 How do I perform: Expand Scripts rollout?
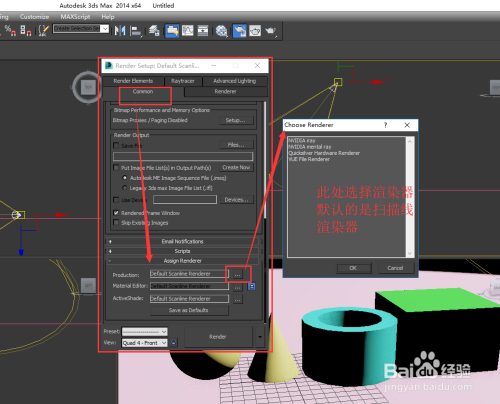[x=183, y=251]
